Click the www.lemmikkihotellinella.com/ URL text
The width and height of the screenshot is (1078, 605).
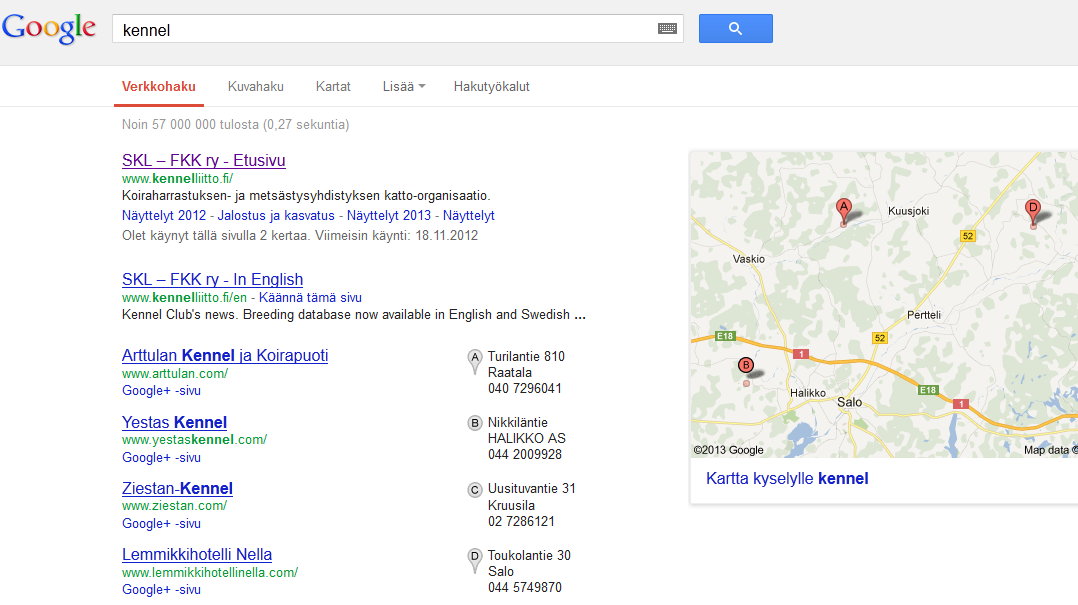(x=210, y=572)
